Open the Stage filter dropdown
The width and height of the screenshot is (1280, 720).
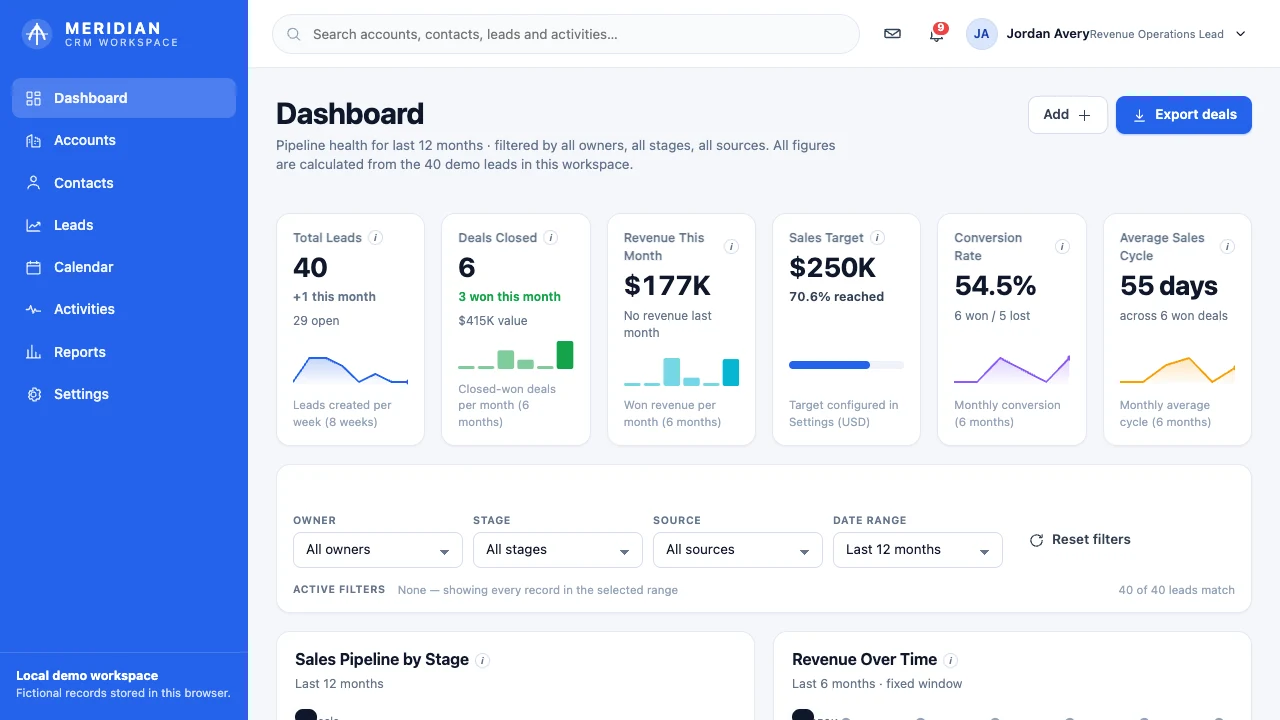point(558,550)
